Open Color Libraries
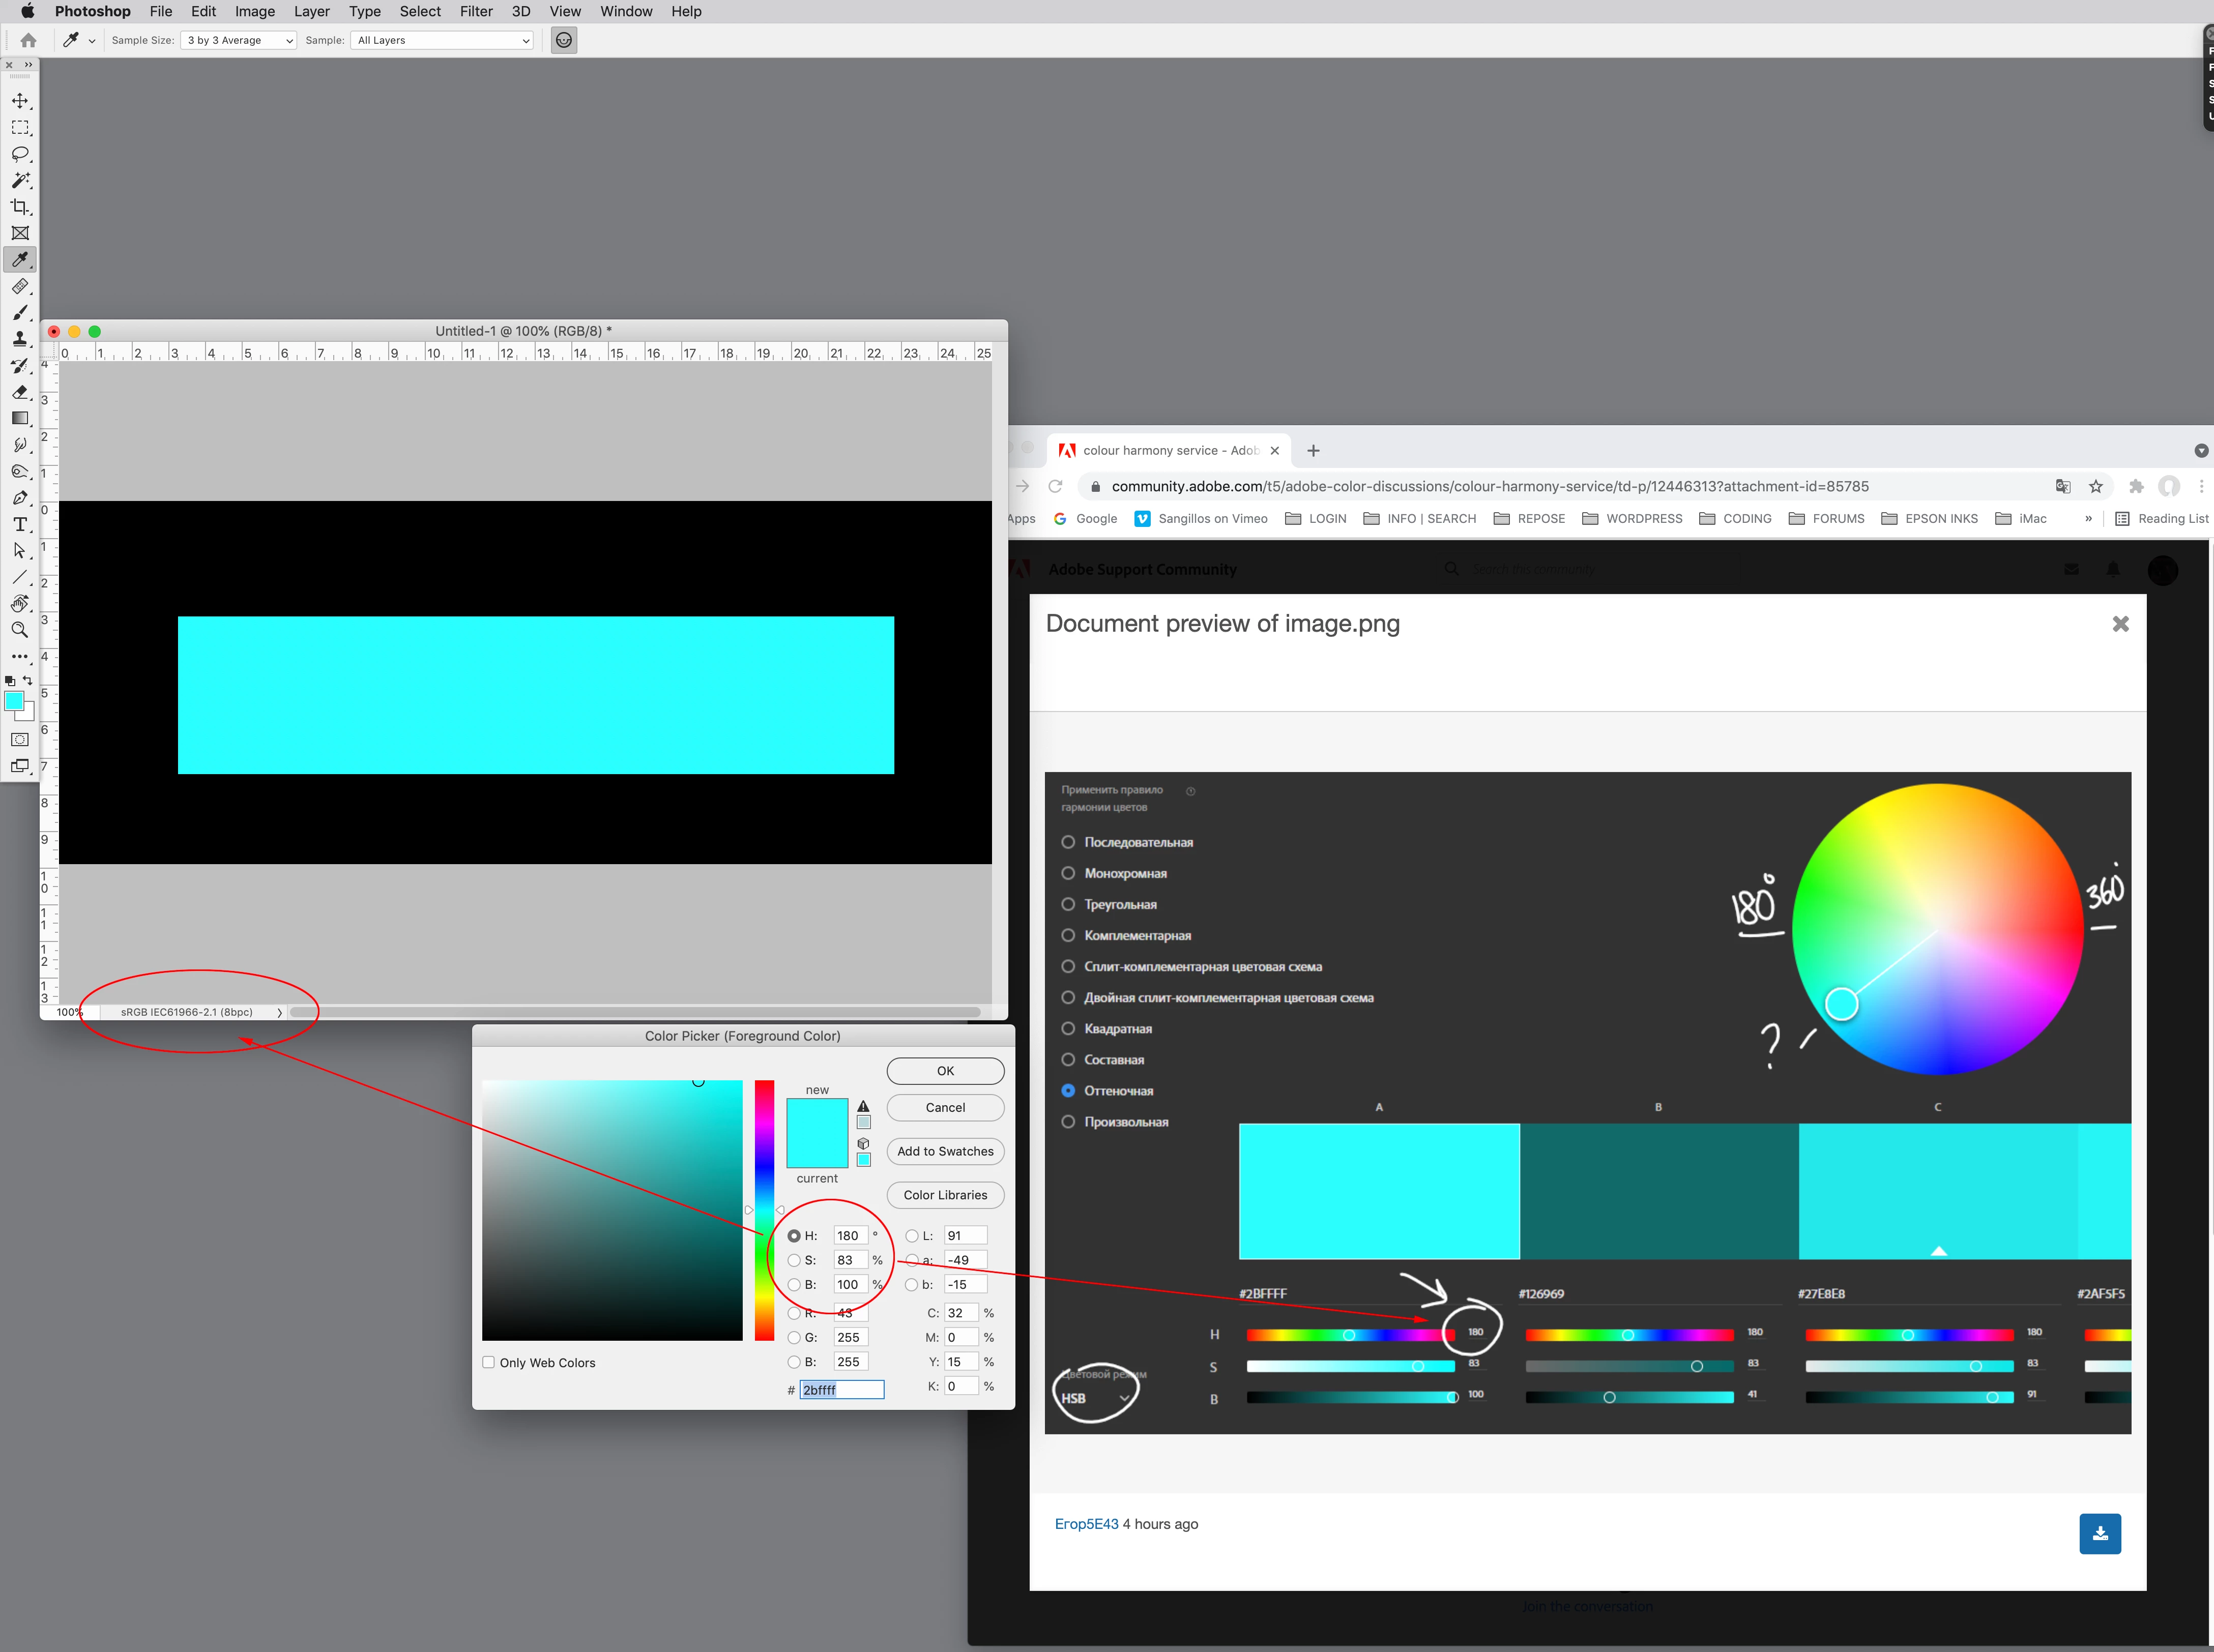2214x1652 pixels. 945,1195
